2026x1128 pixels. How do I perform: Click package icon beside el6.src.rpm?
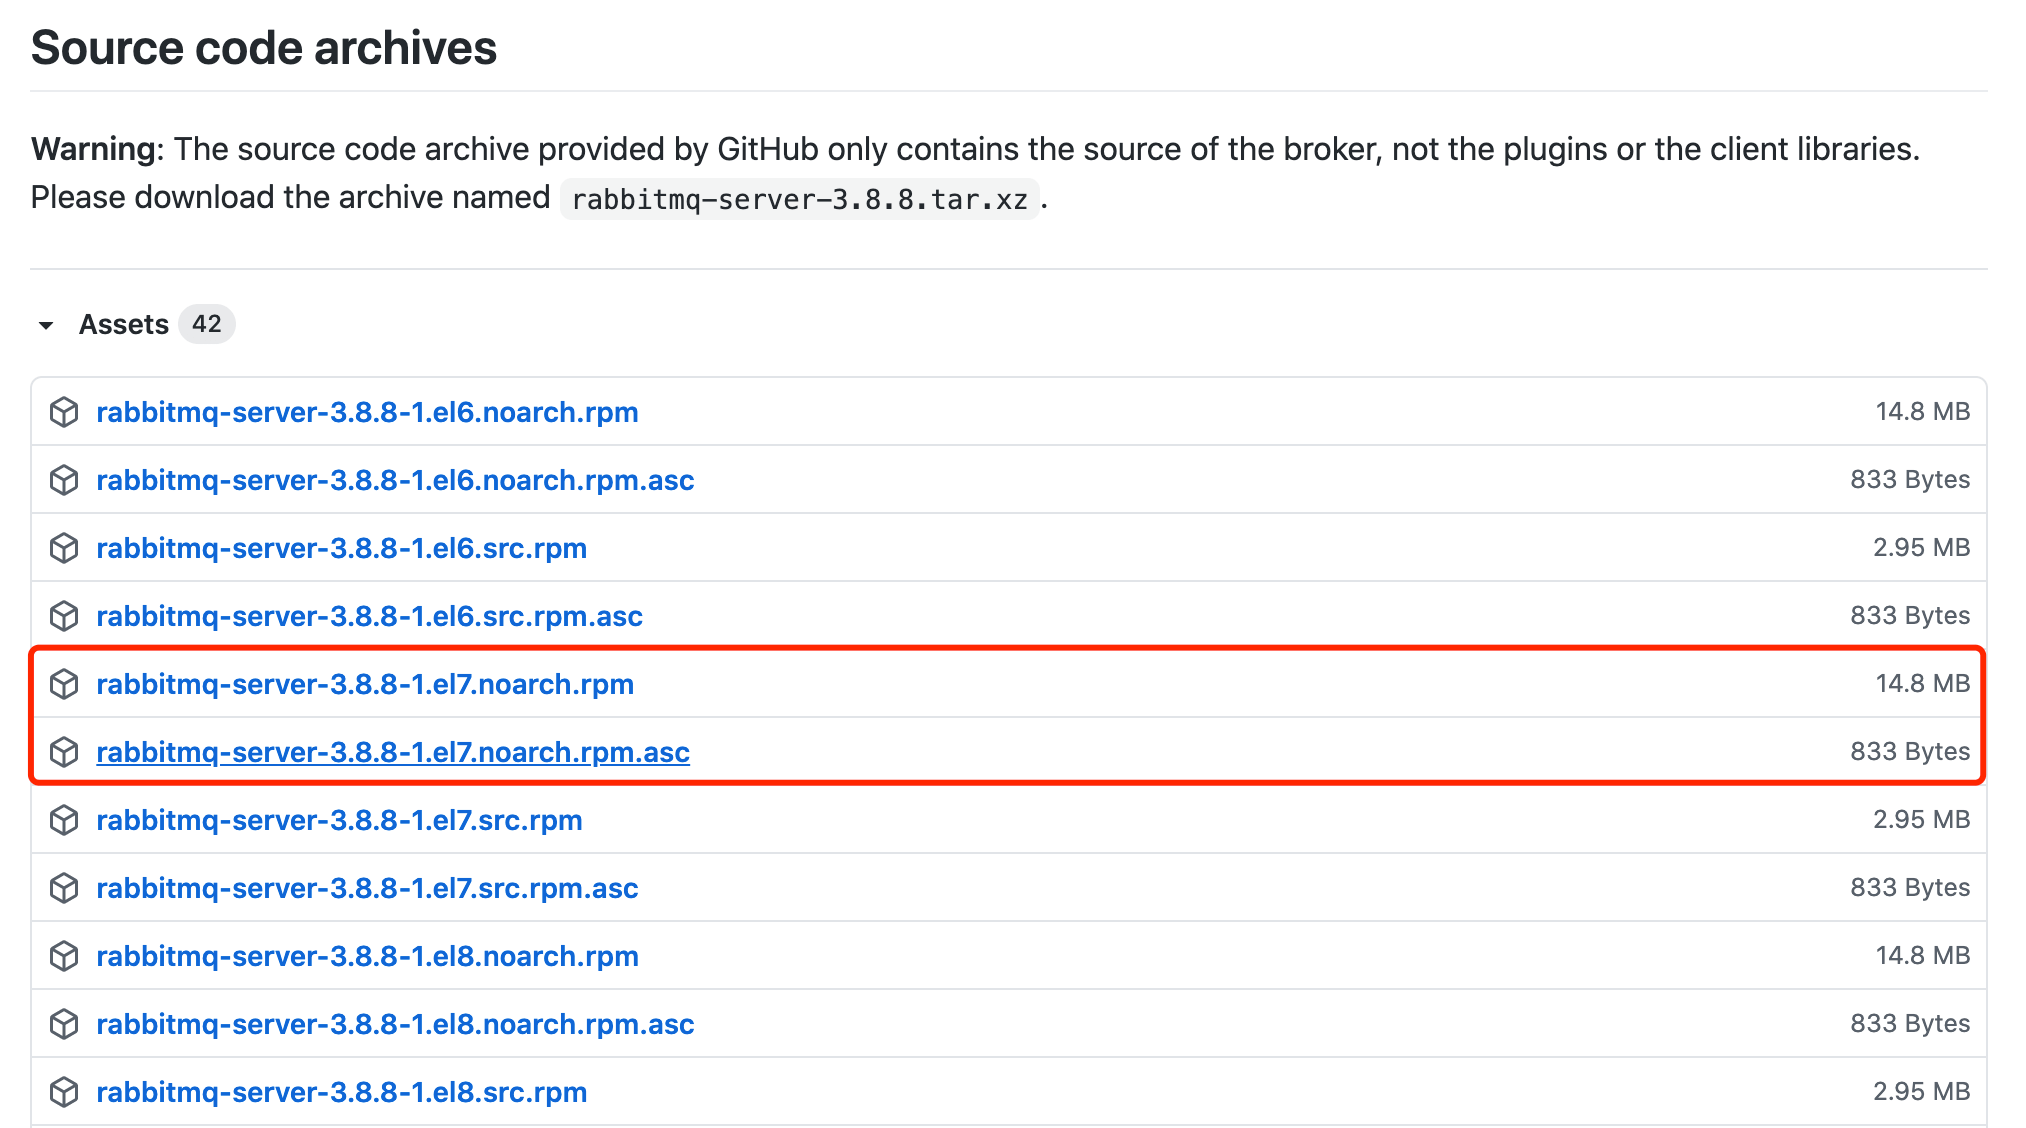tap(64, 548)
